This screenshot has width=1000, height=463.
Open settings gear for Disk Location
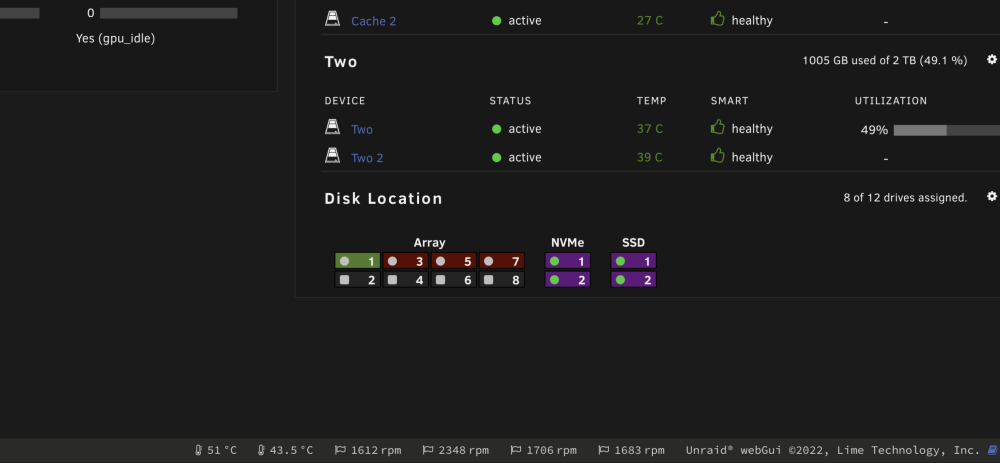tap(992, 196)
